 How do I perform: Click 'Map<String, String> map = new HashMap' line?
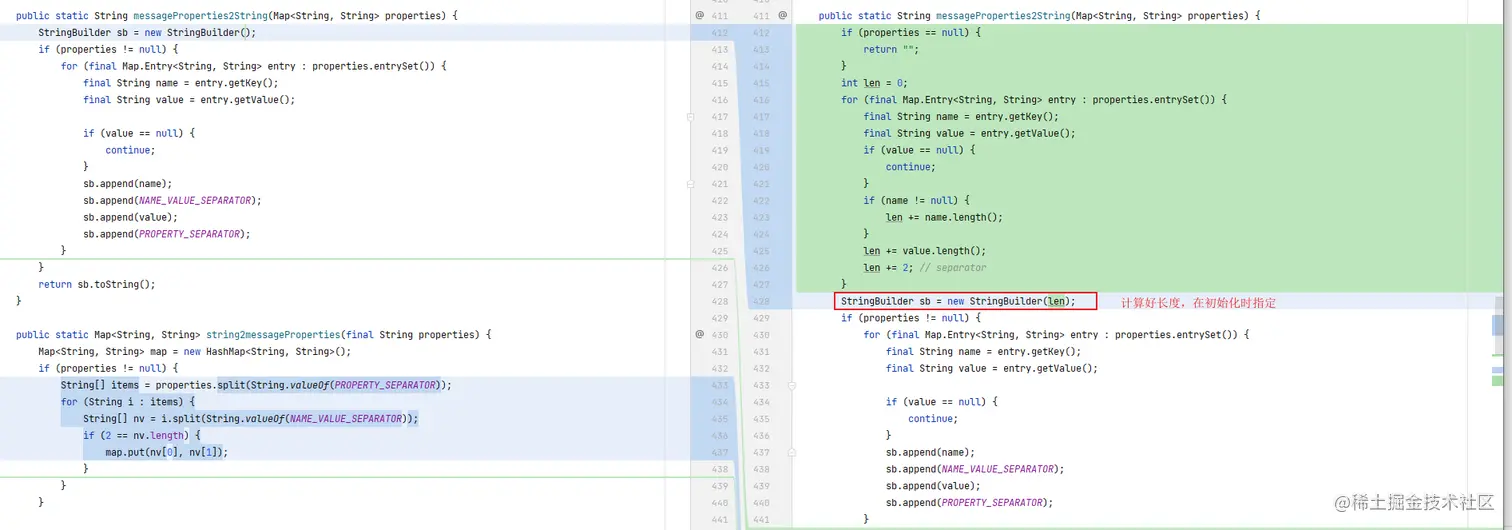[195, 351]
